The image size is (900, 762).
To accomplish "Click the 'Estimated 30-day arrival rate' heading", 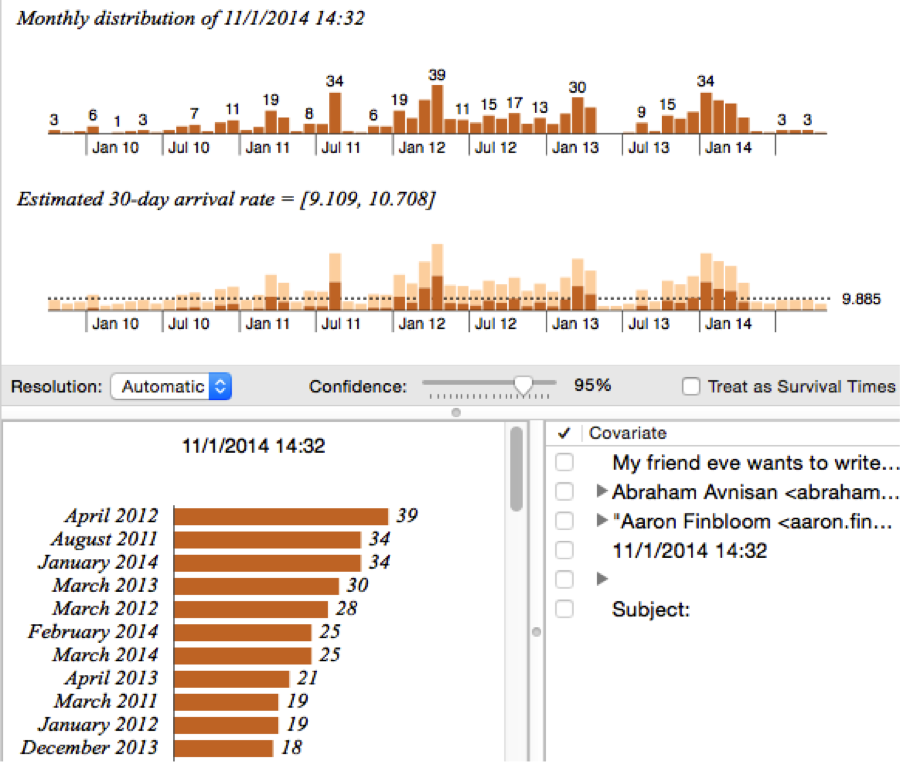I will point(226,199).
